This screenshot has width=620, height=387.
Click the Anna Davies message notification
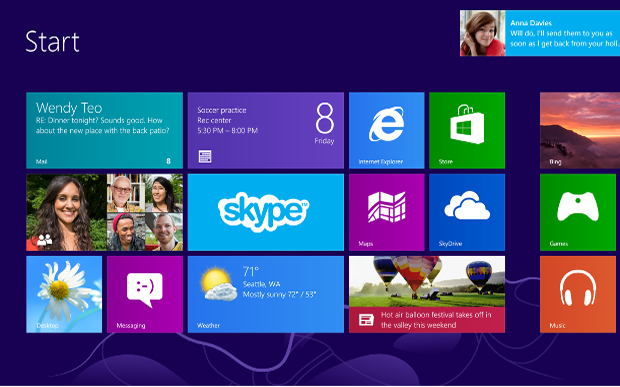click(x=540, y=33)
